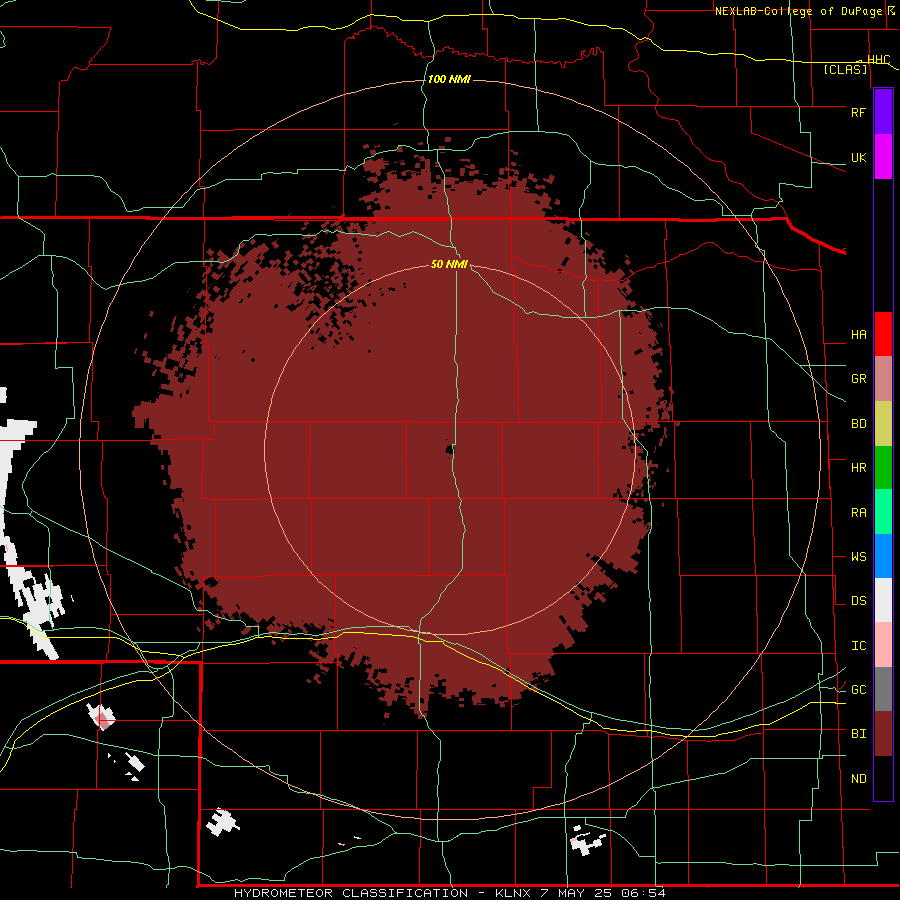Click the WS legend label

coord(858,557)
